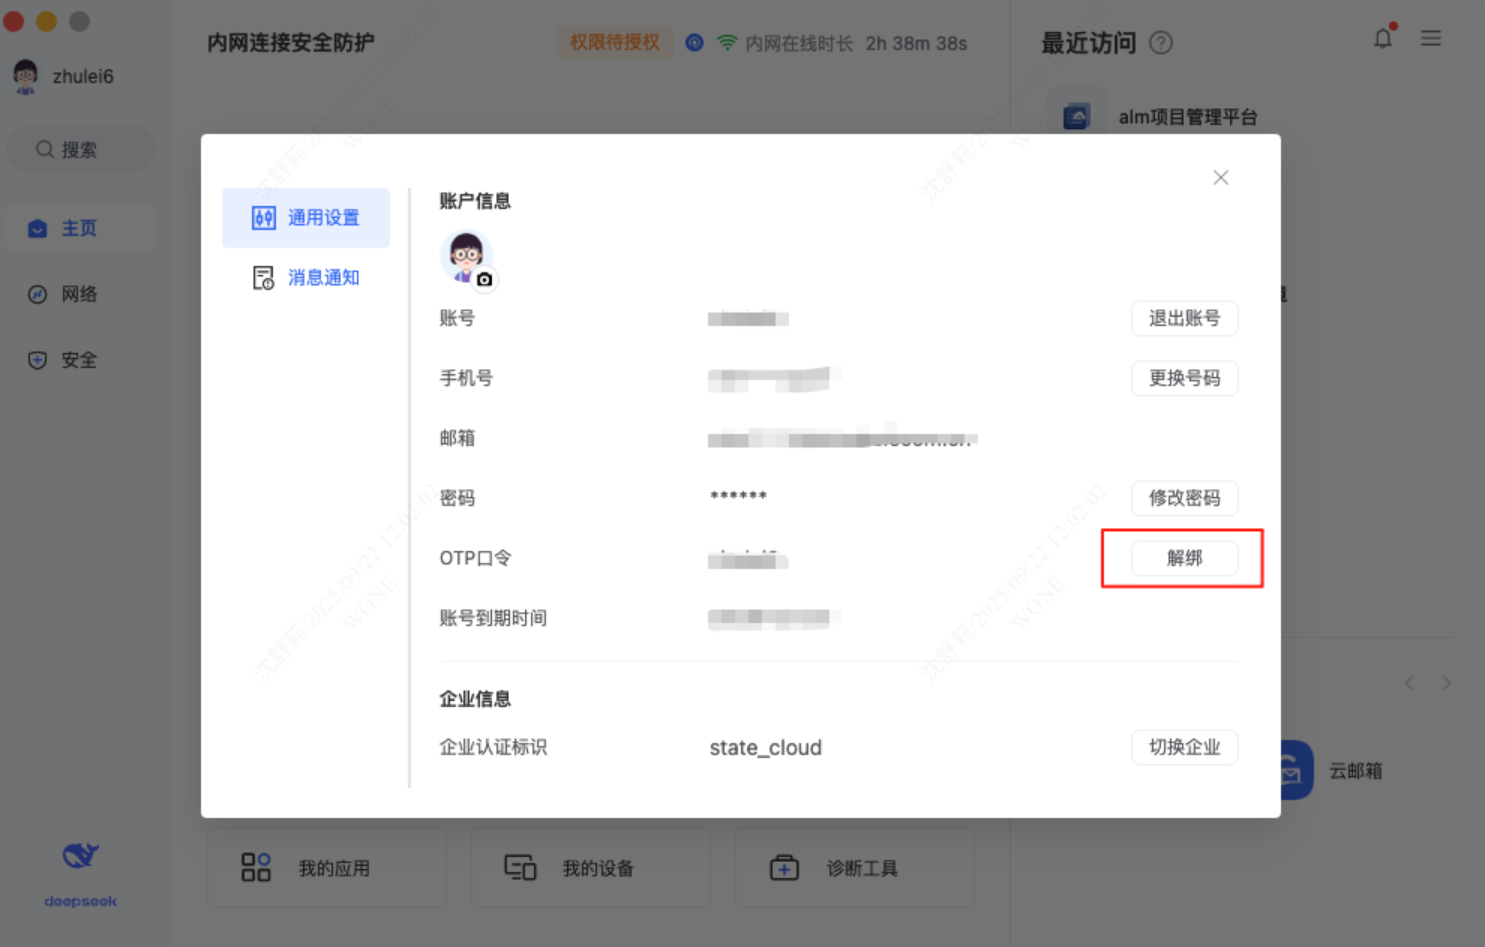Viewport: 1485px width, 947px height.
Task: Go to 网络 in the sidebar
Action: 80,294
